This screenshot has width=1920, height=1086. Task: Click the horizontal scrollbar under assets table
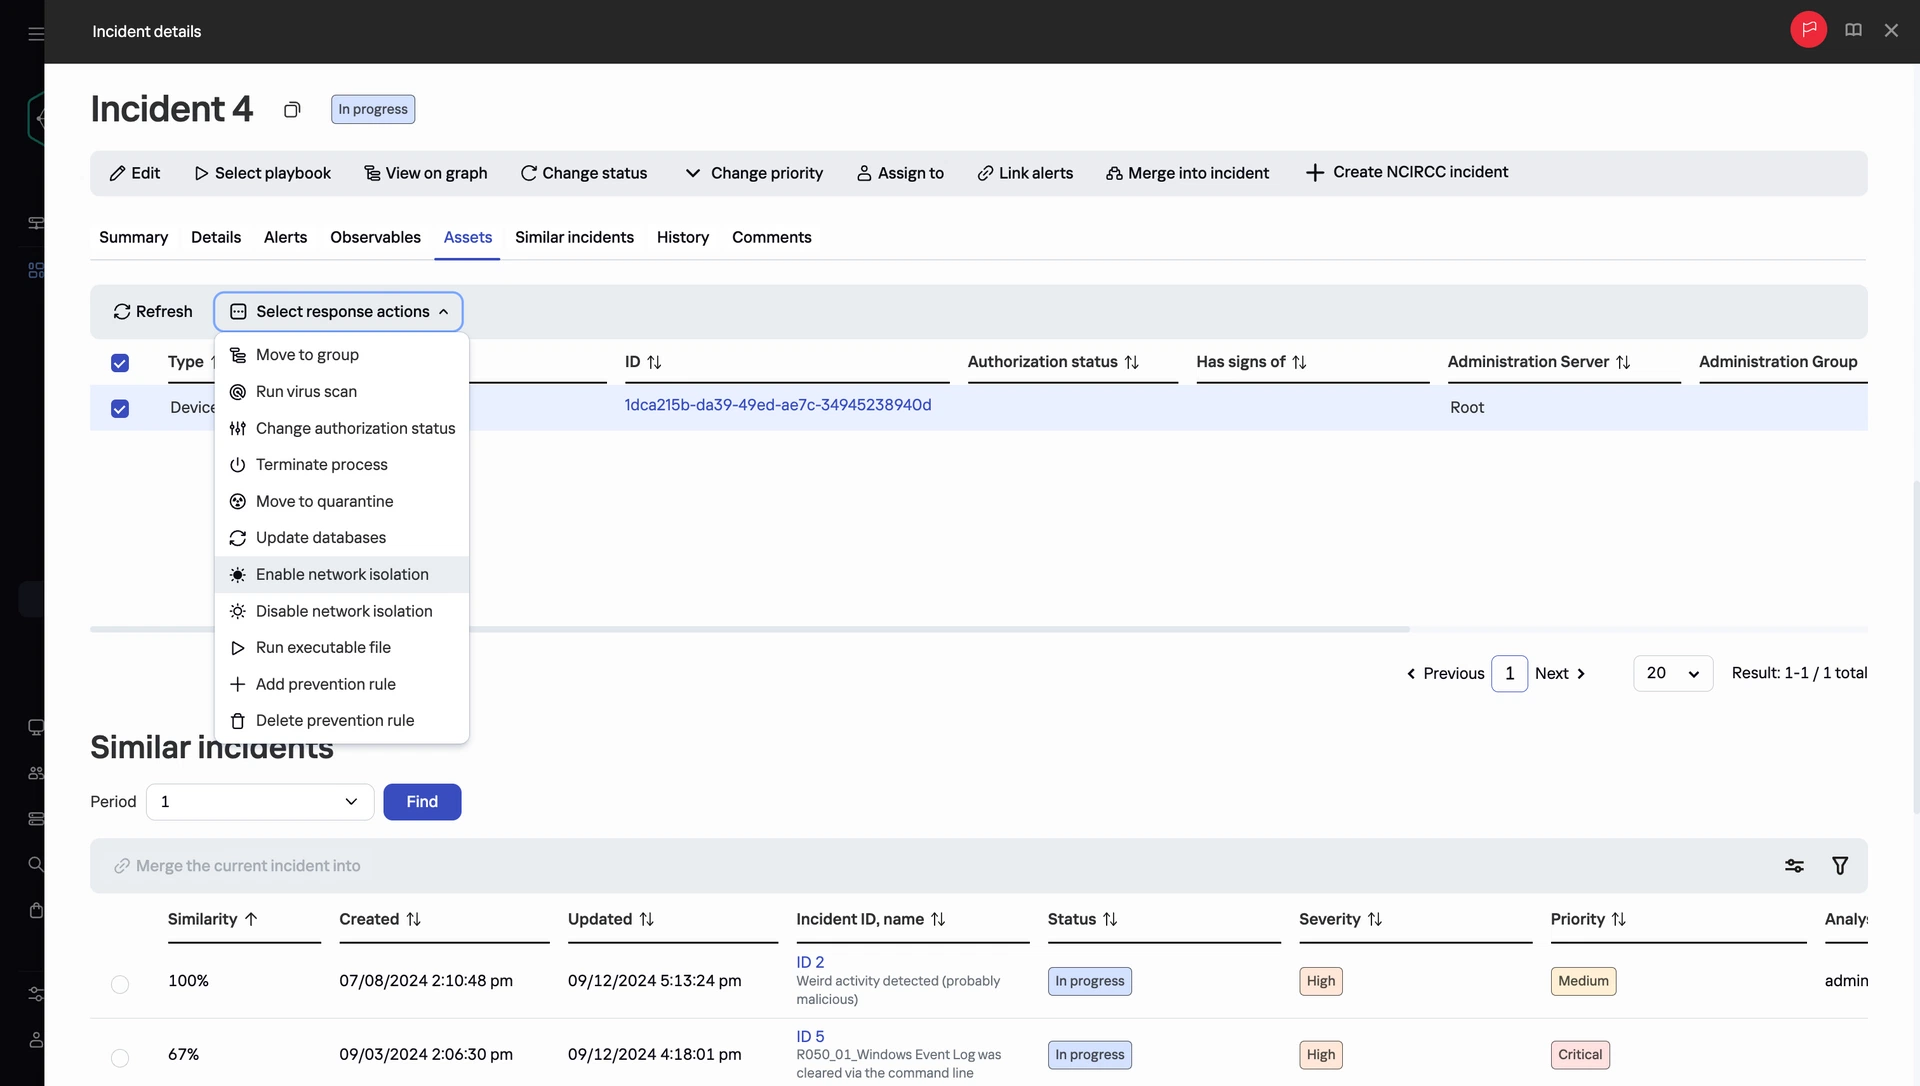tap(750, 629)
